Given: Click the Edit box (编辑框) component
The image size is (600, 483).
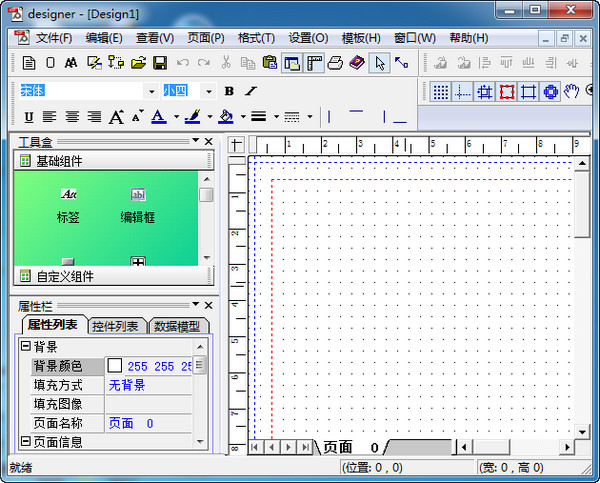Looking at the screenshot, I should click(x=138, y=194).
